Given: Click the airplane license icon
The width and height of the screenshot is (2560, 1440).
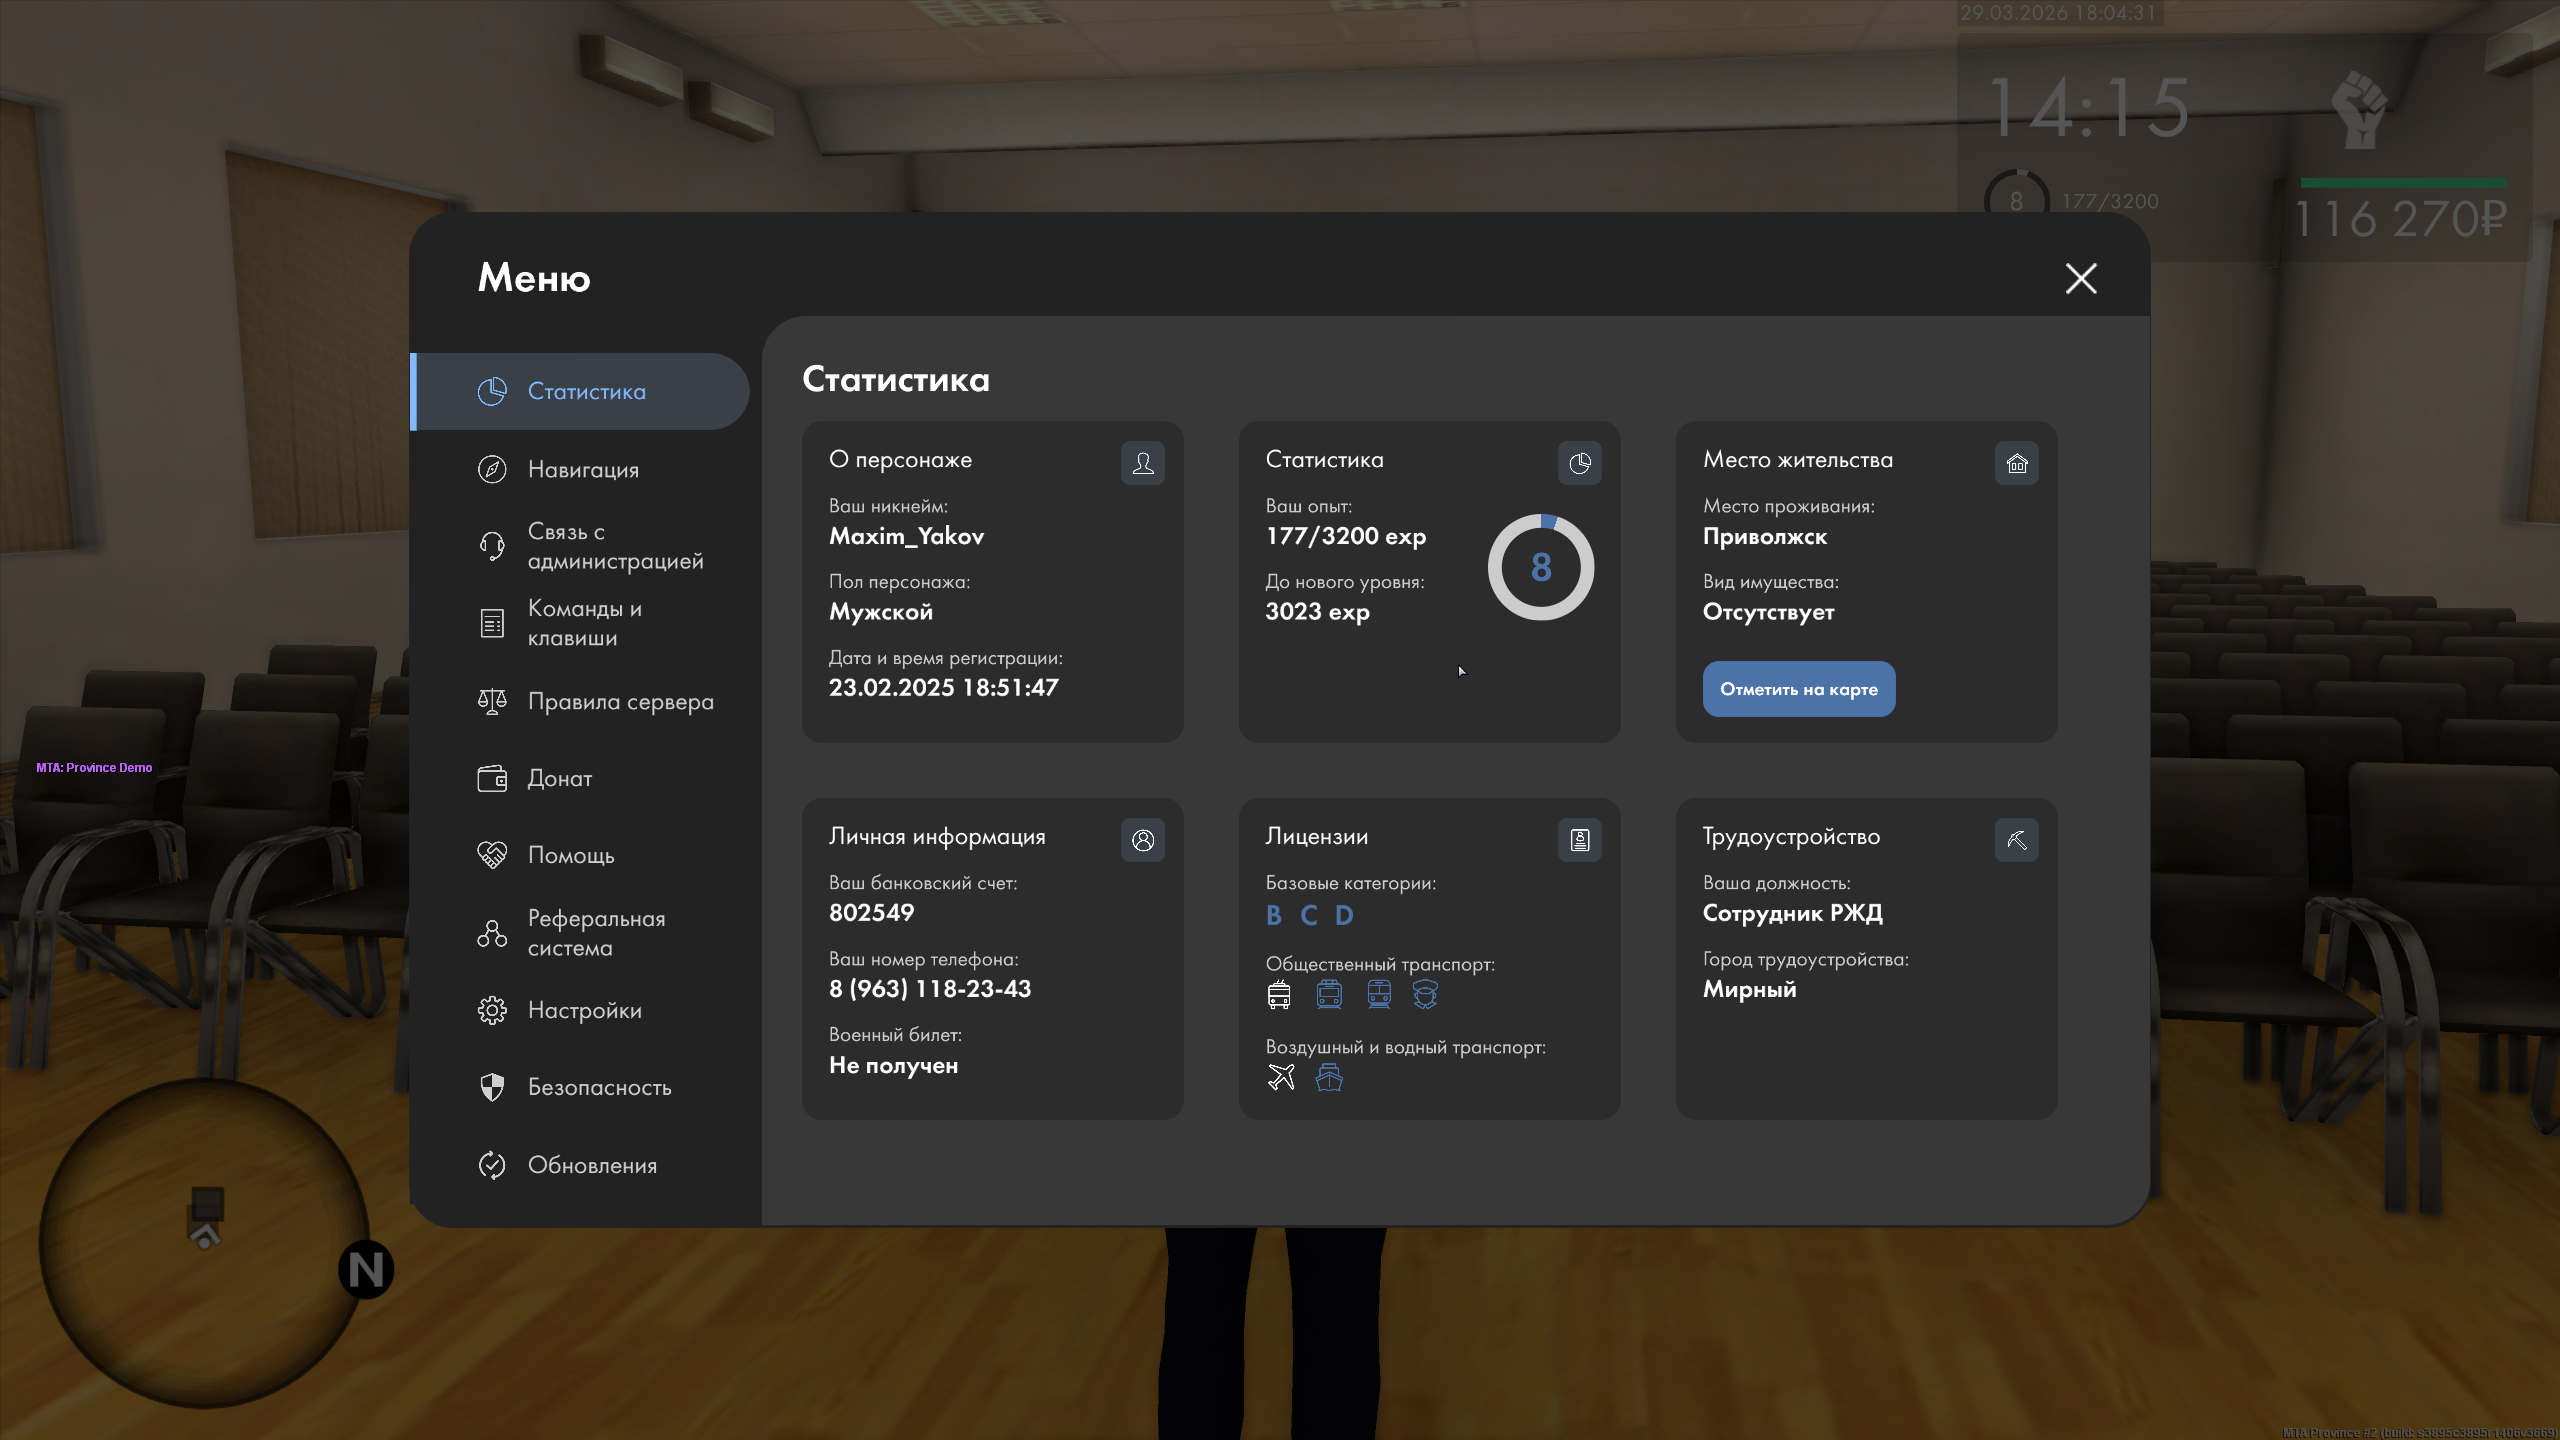Looking at the screenshot, I should tap(1281, 1077).
